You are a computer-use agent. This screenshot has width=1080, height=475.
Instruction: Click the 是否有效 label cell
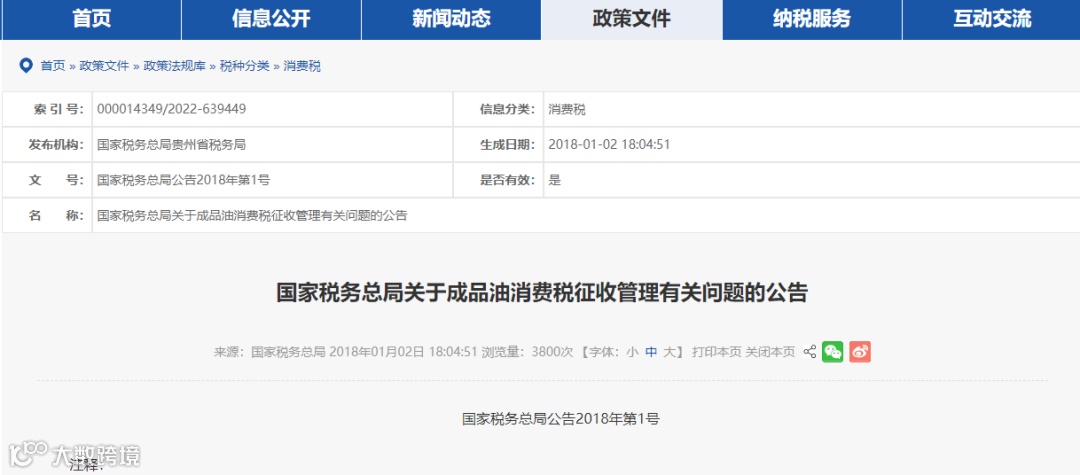(498, 180)
